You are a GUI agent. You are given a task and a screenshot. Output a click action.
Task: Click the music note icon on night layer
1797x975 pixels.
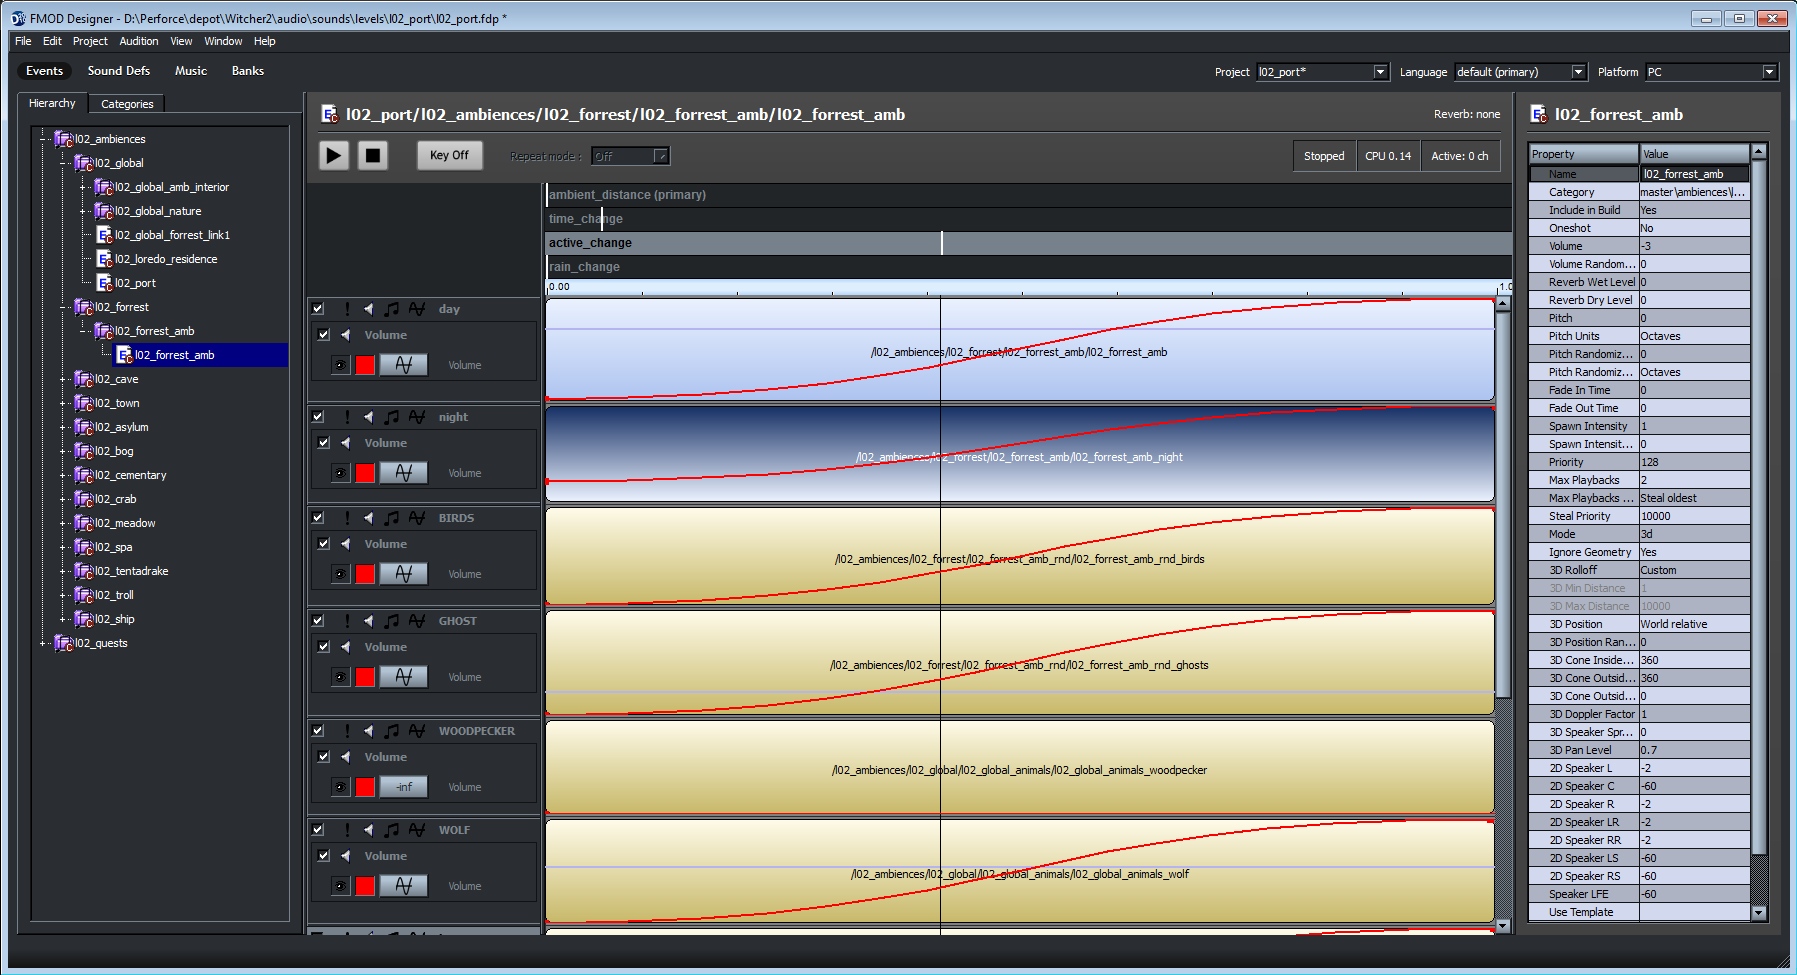[x=392, y=417]
